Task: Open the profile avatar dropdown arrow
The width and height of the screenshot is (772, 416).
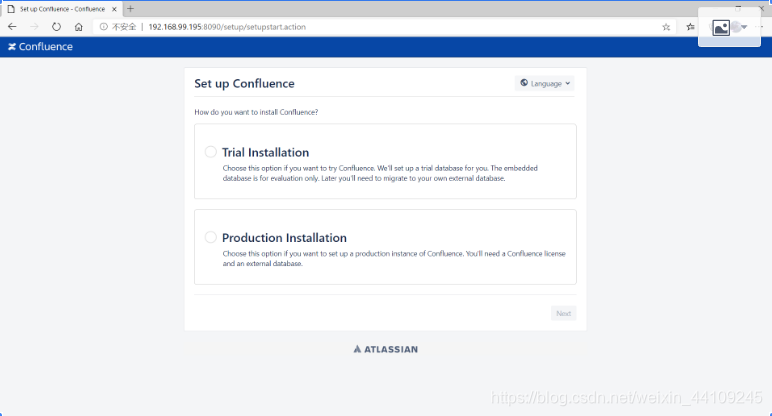Action: [744, 27]
